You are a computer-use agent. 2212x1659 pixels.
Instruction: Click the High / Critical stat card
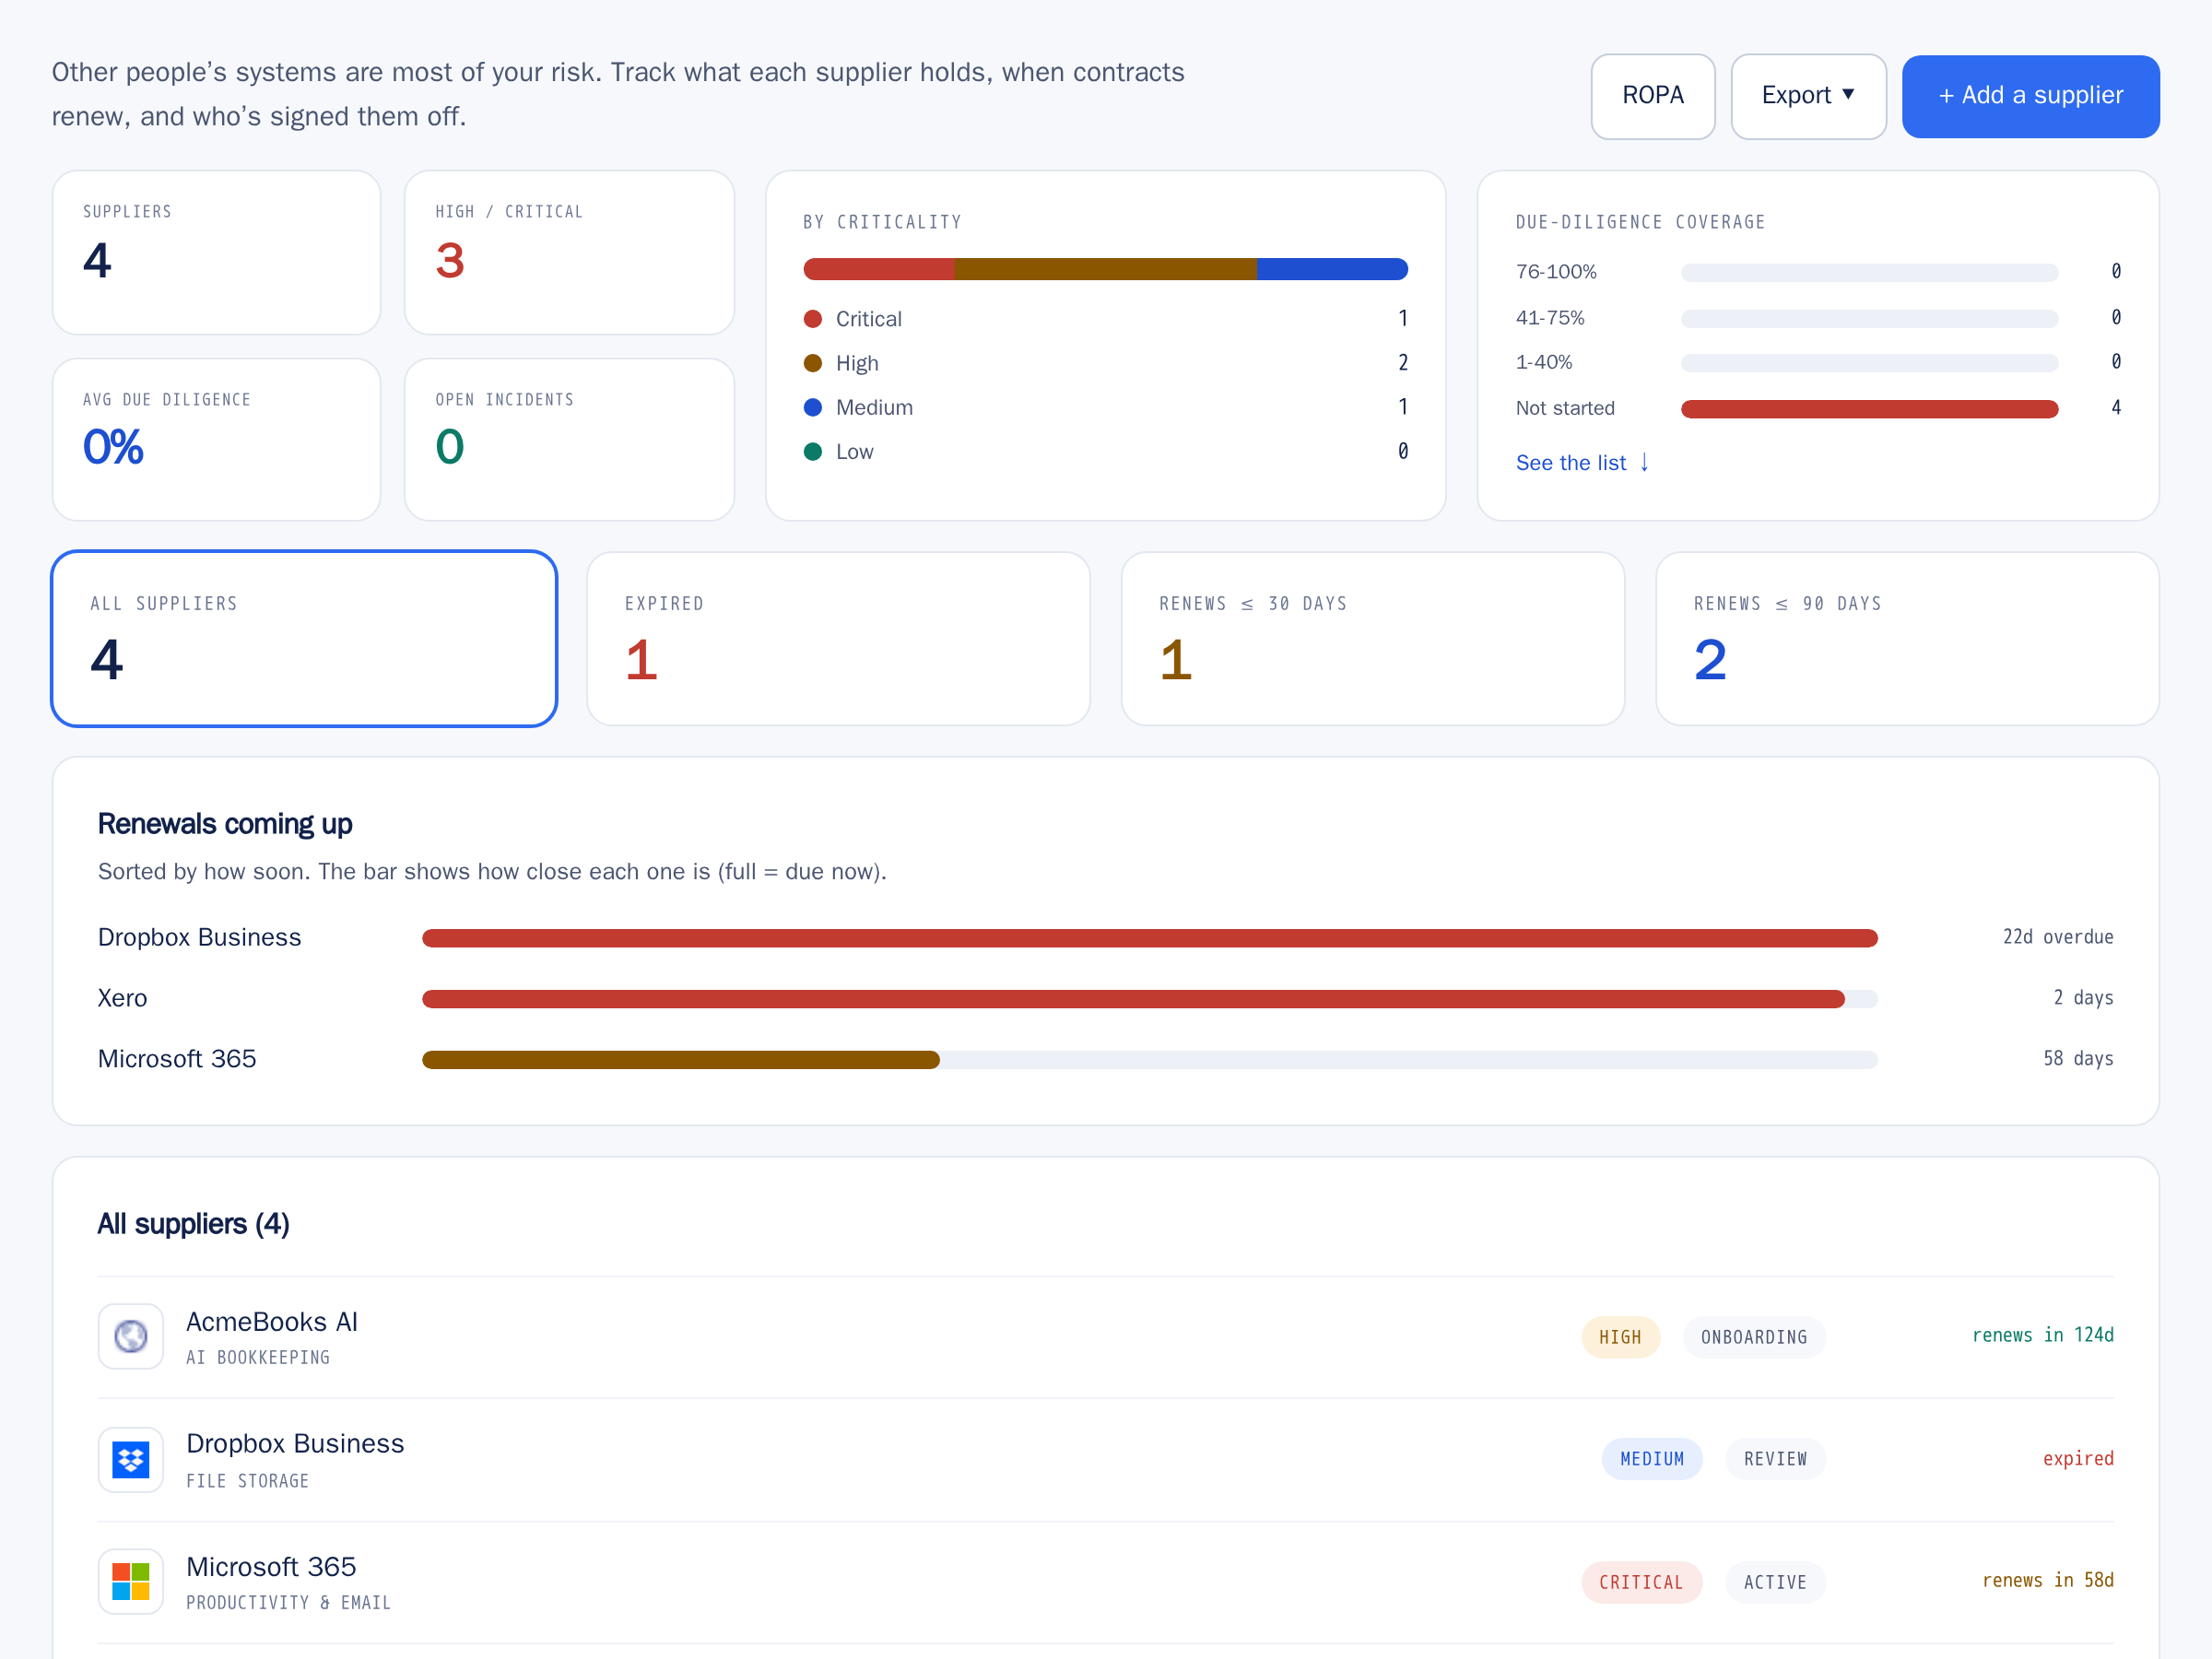click(x=569, y=252)
